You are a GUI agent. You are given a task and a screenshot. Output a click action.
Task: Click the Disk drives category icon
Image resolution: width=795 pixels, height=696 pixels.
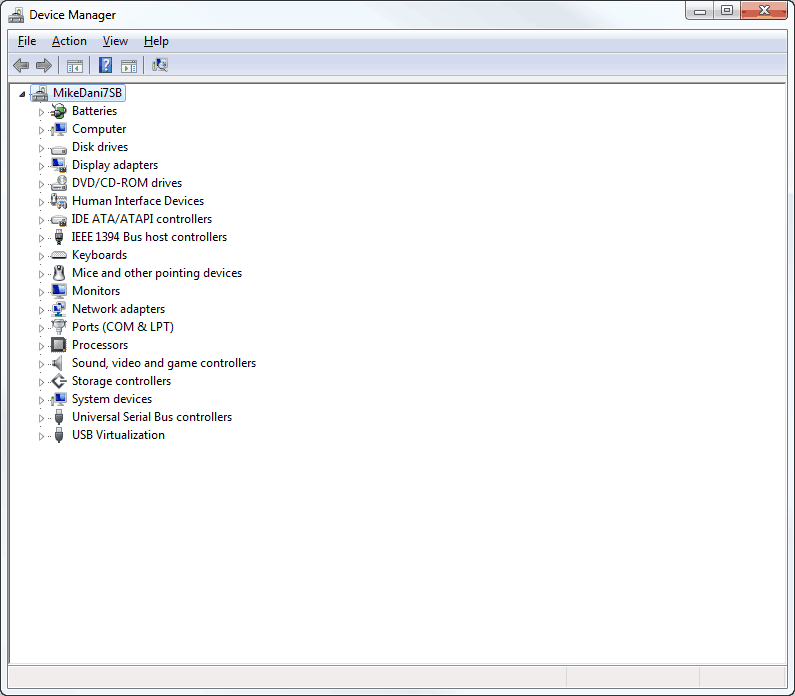pos(59,148)
